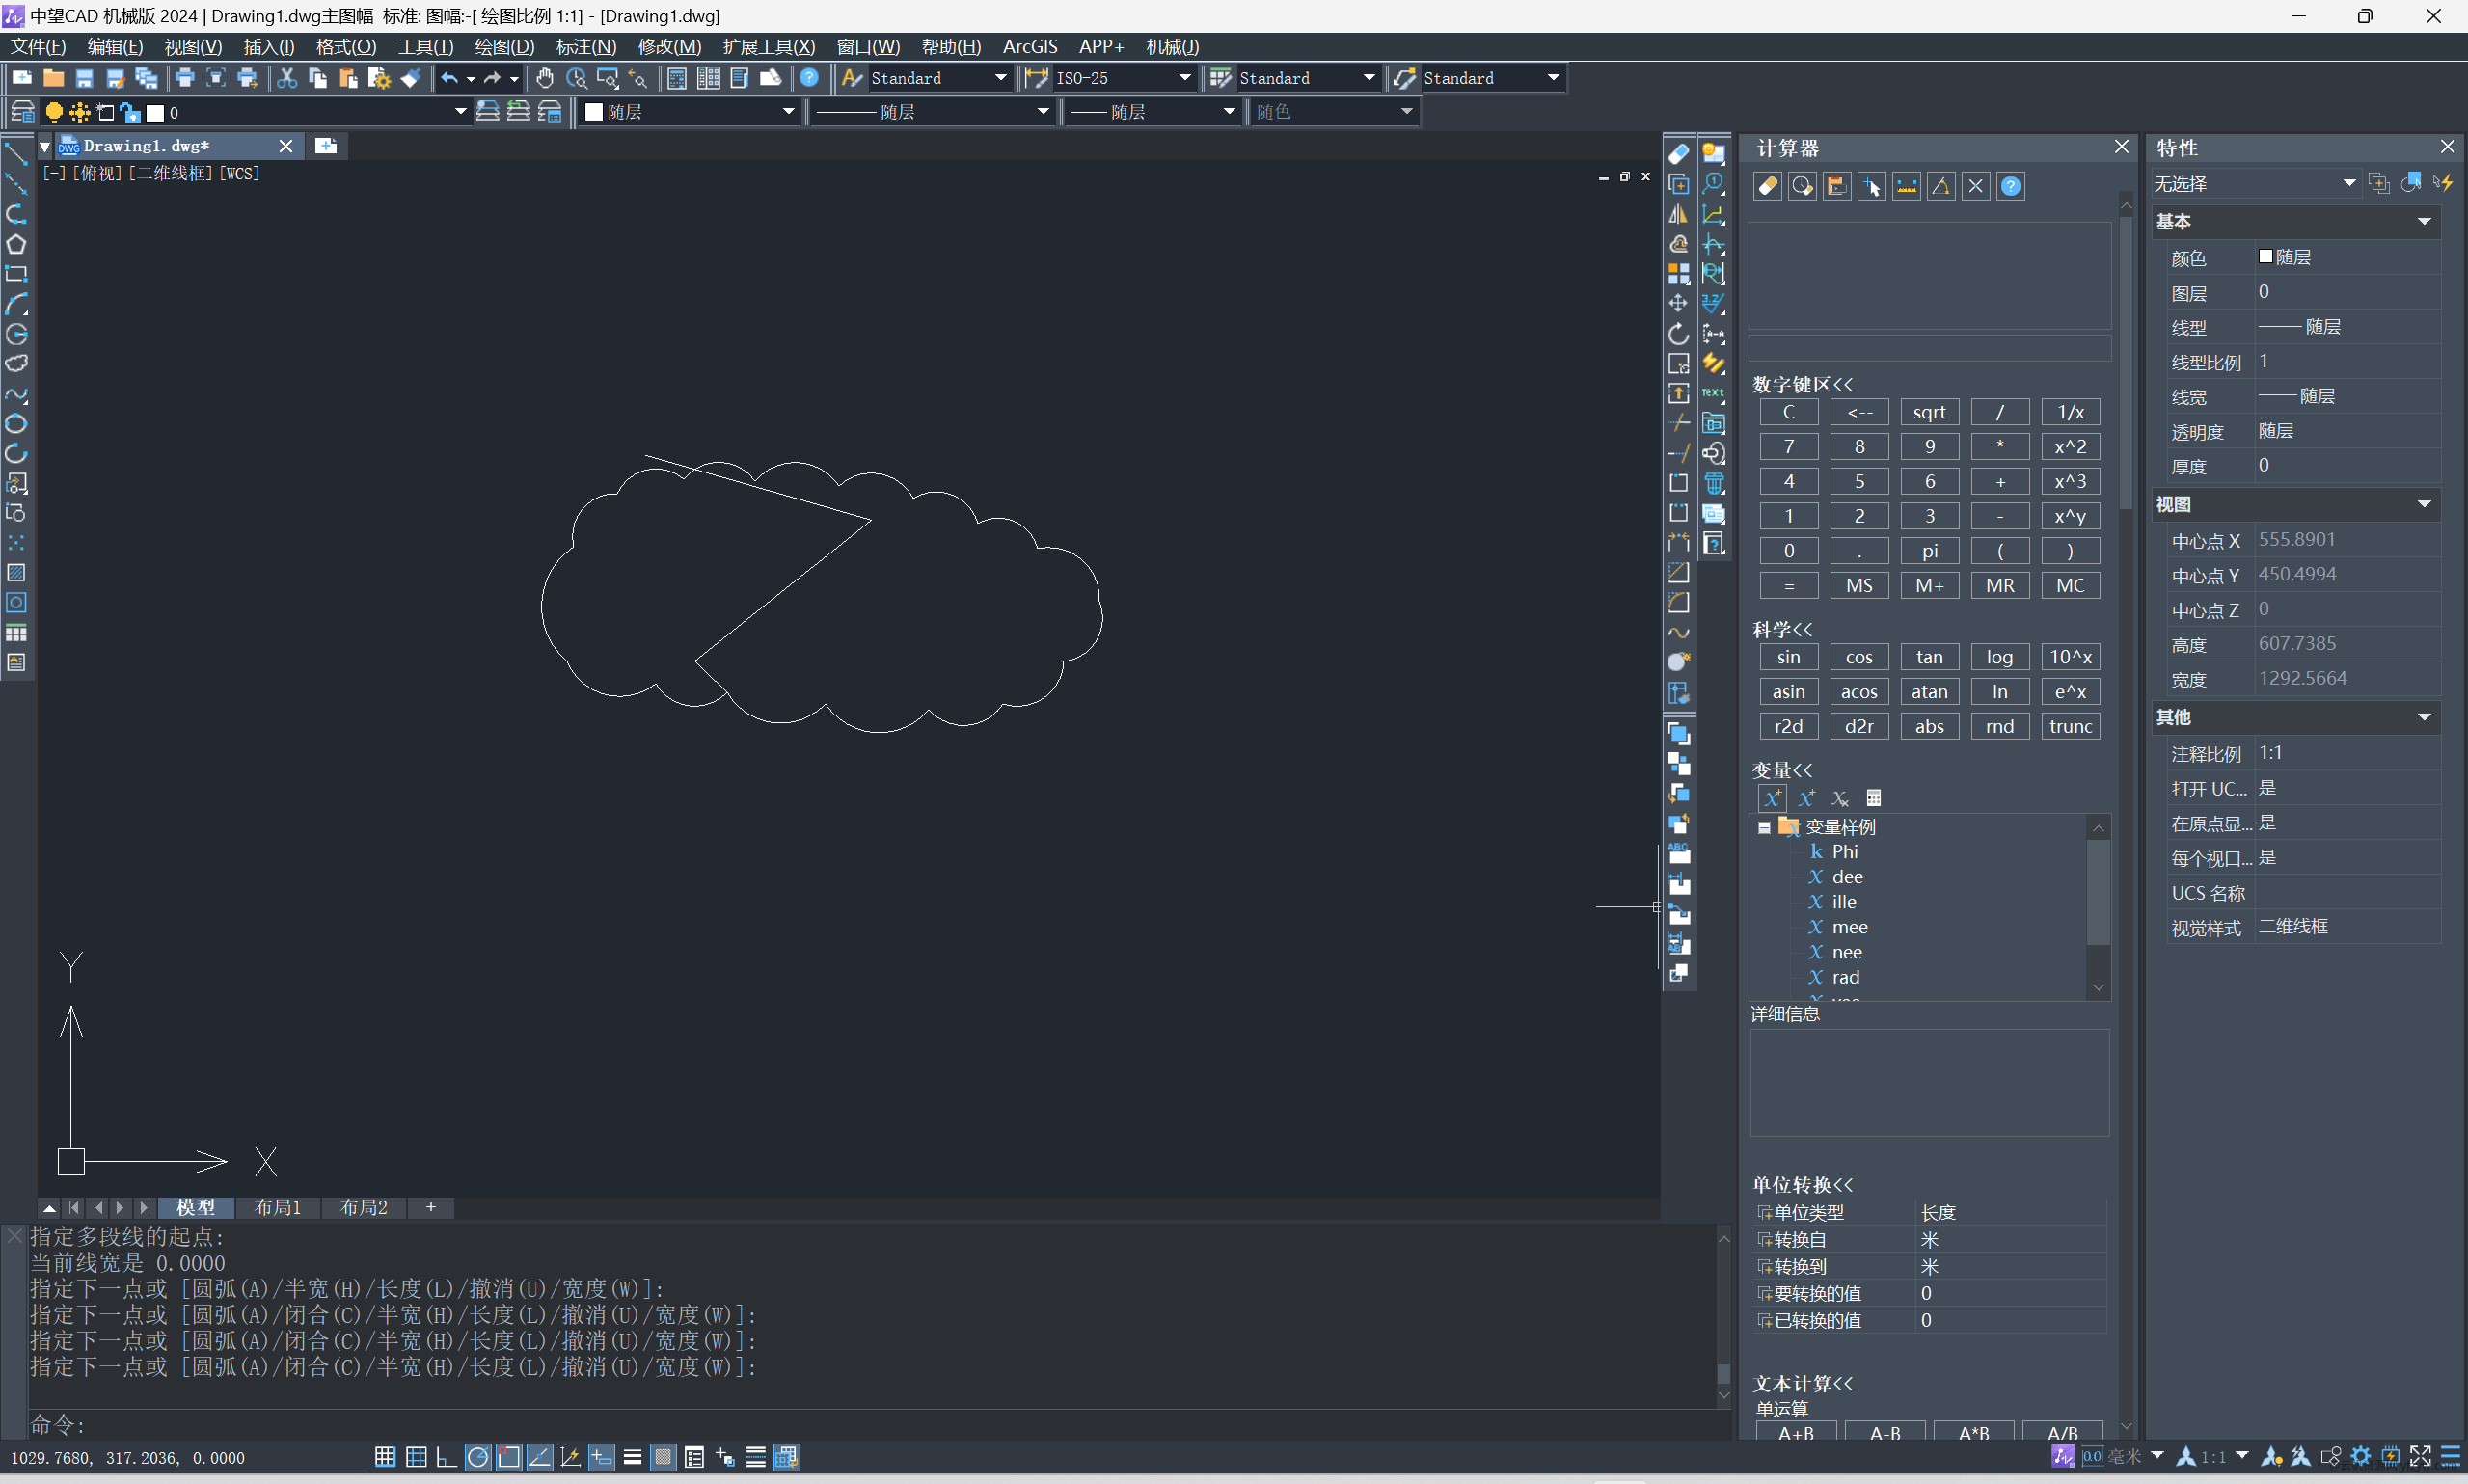Toggle Transparency display in status bar
This screenshot has width=2468, height=1484.
pyautogui.click(x=663, y=1457)
